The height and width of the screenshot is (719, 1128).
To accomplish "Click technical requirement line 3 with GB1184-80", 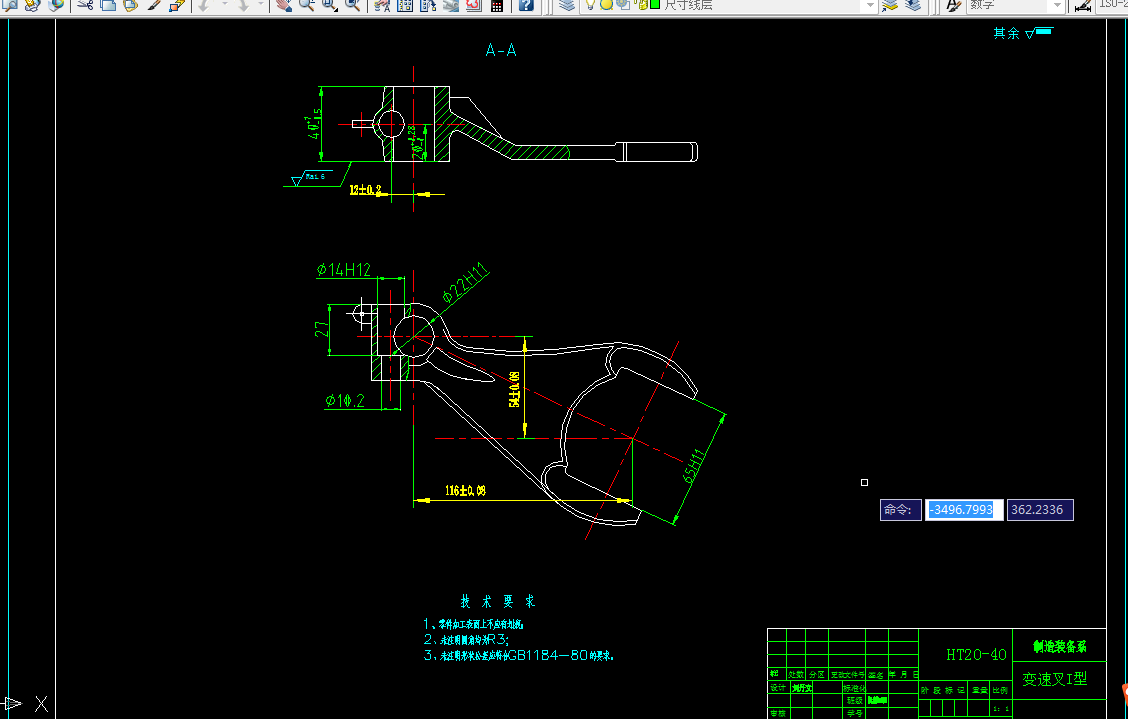I will click(x=518, y=655).
